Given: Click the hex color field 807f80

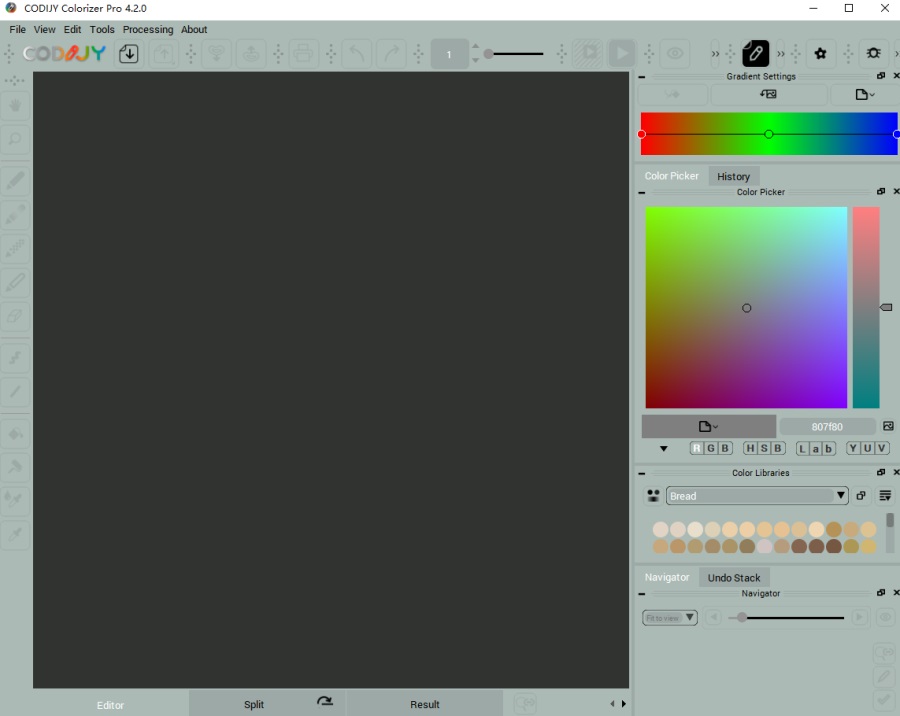Looking at the screenshot, I should click(x=827, y=426).
